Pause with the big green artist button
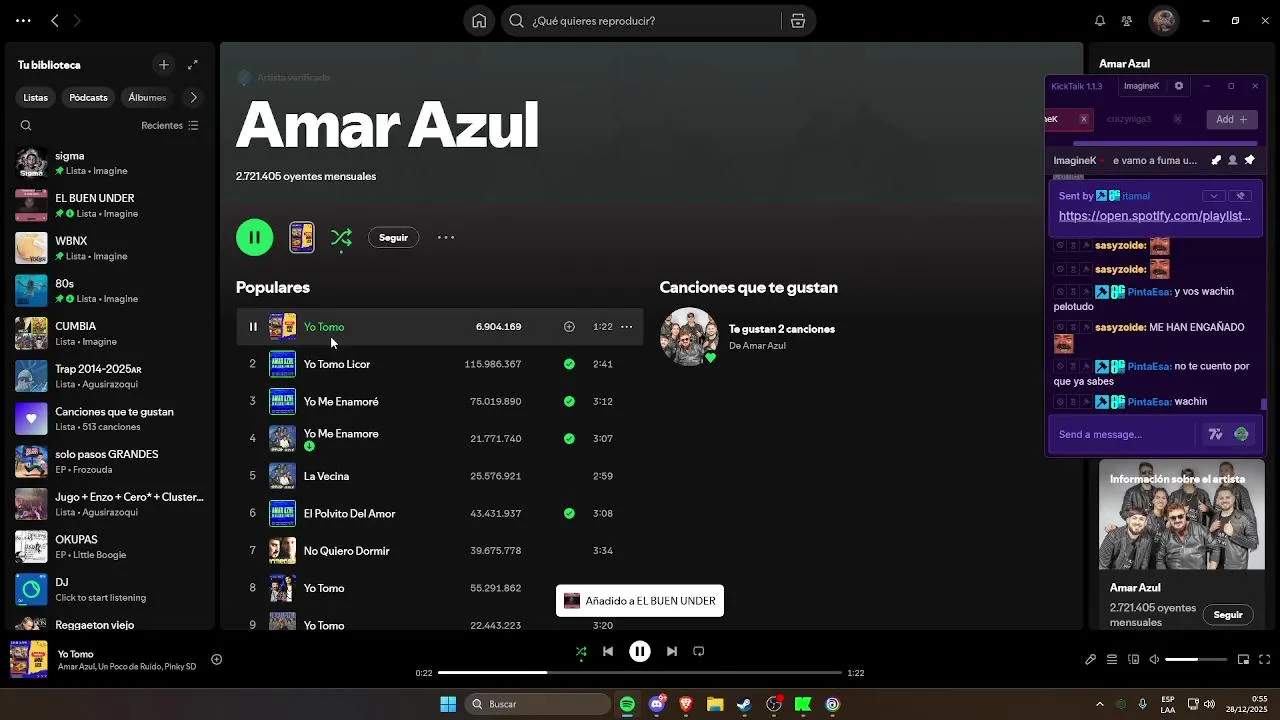Viewport: 1280px width, 720px height. click(x=254, y=237)
